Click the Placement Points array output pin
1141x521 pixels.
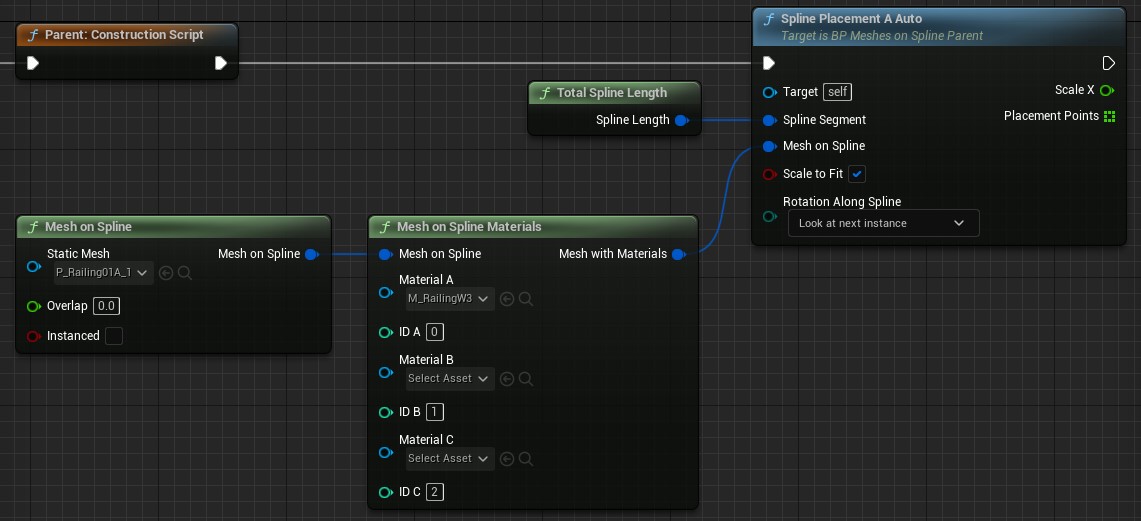pyautogui.click(x=1110, y=116)
